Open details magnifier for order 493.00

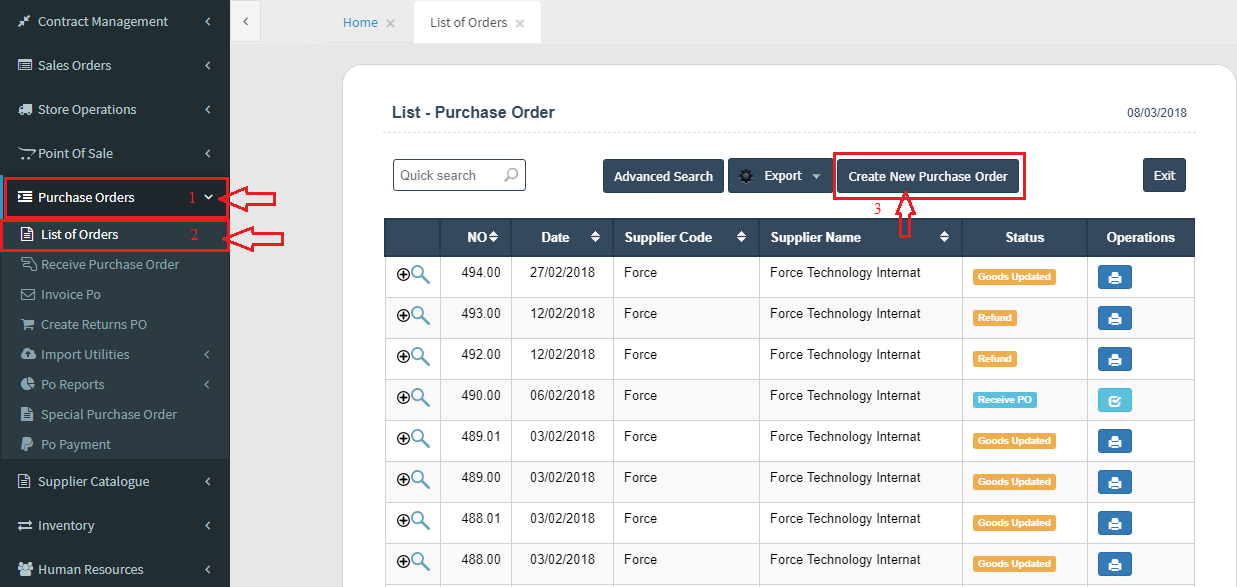click(x=420, y=315)
